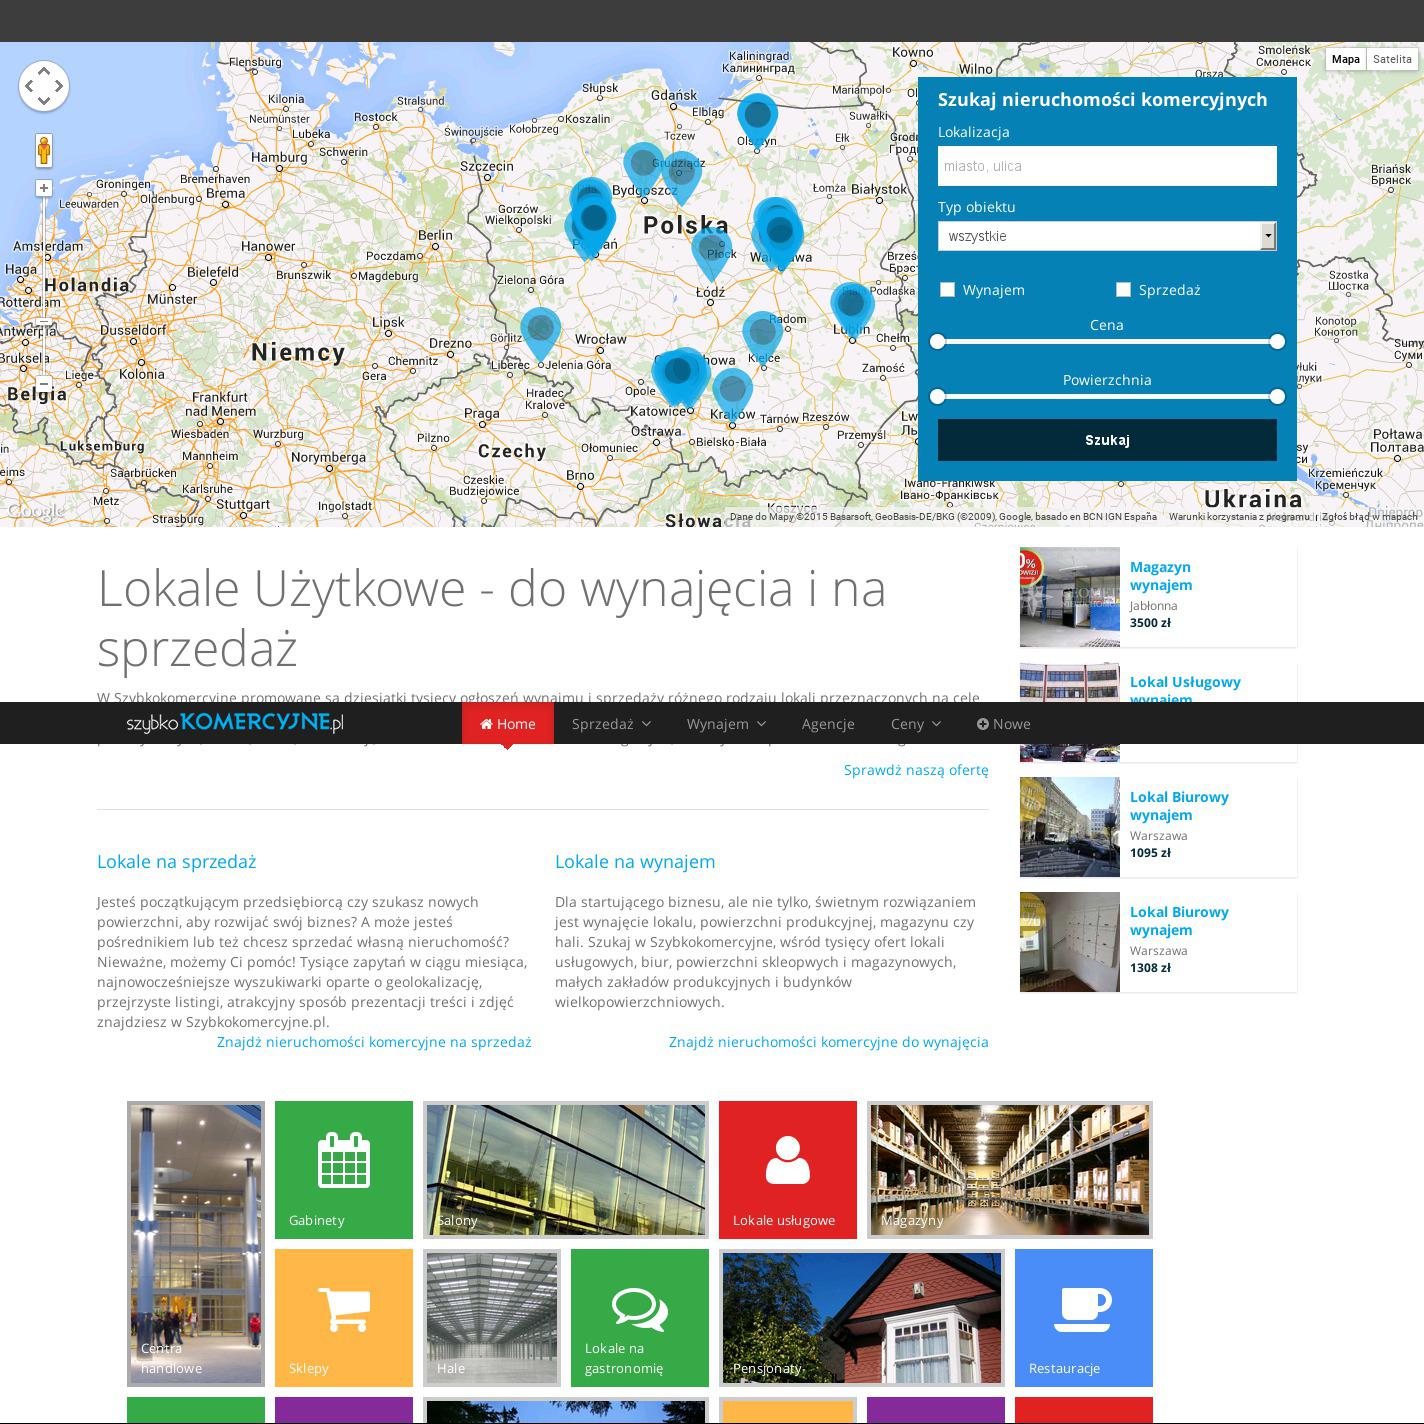Screen dimensions: 1424x1424
Task: Open the Lokale na sprzedaż heading link
Action: tap(177, 862)
